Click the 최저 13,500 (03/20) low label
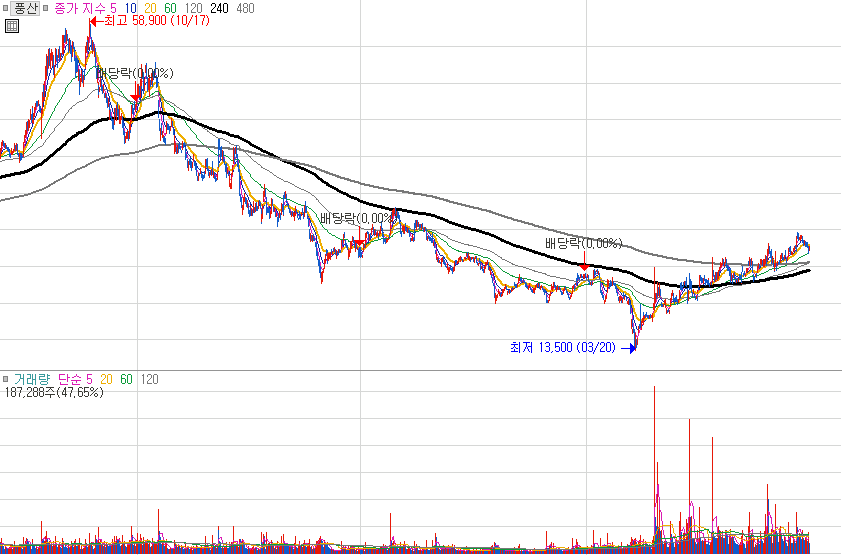 [x=563, y=347]
